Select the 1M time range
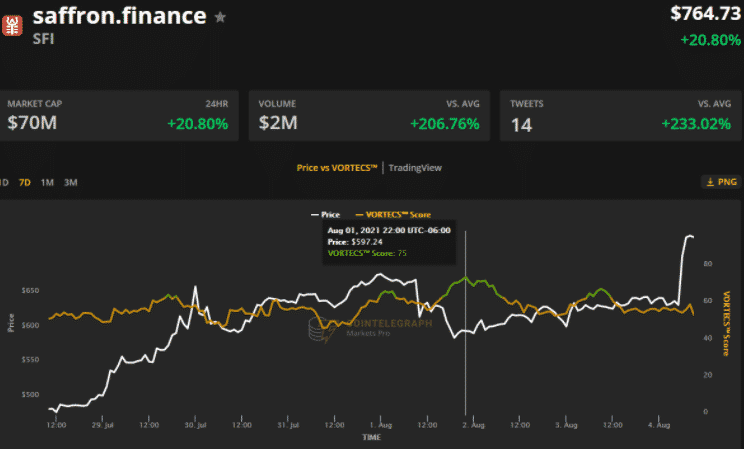This screenshot has height=449, width=744. (x=47, y=182)
